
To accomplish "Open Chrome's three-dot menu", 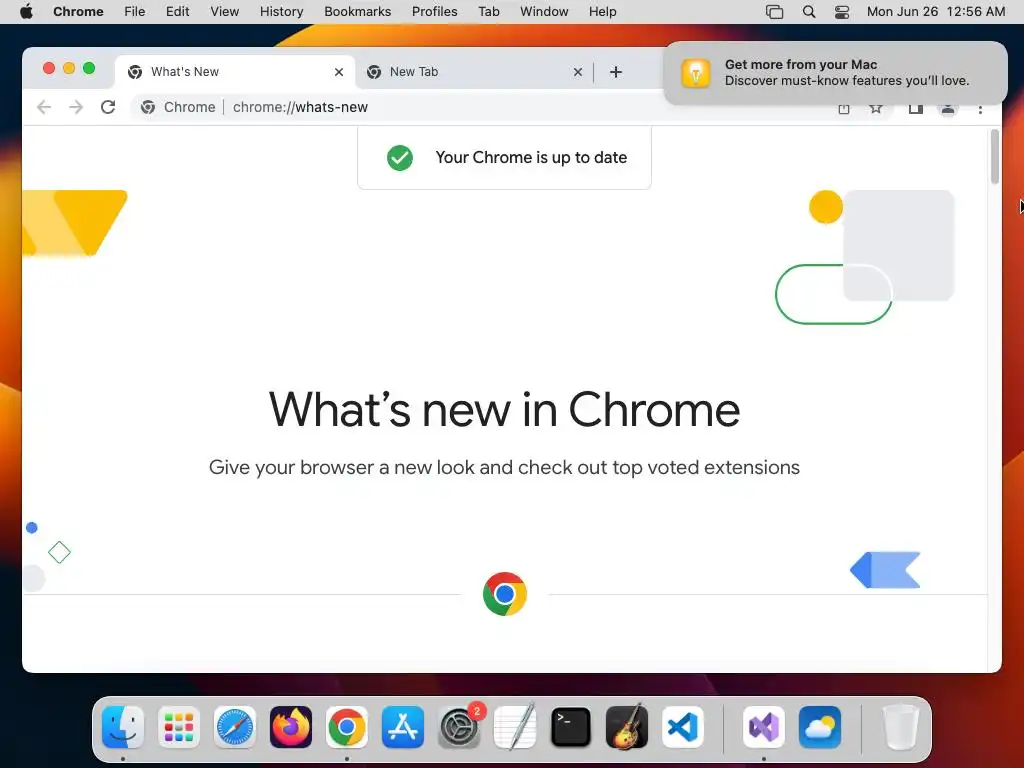I will coord(980,109).
